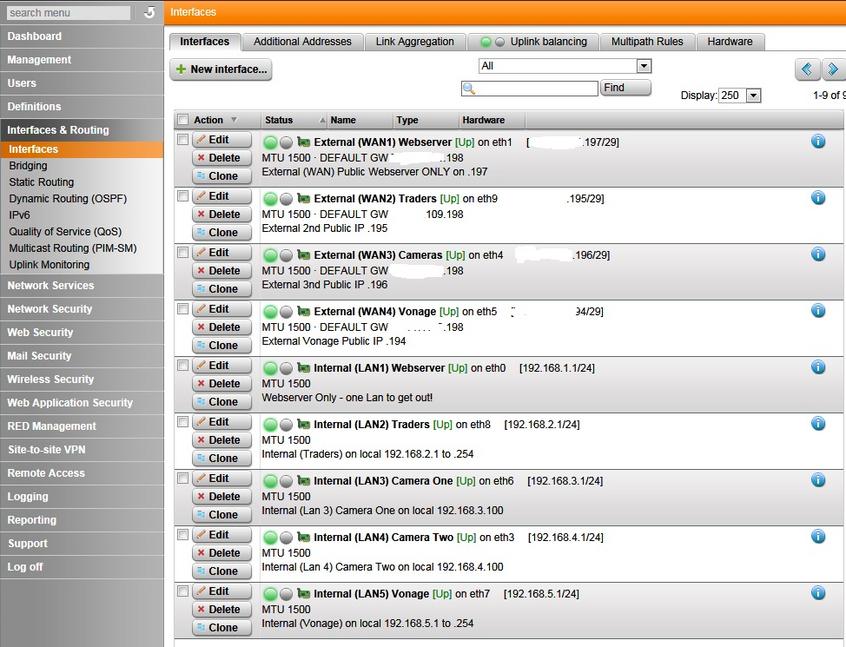Click the search menu input field
Screen dimensions: 846x647
[68, 13]
